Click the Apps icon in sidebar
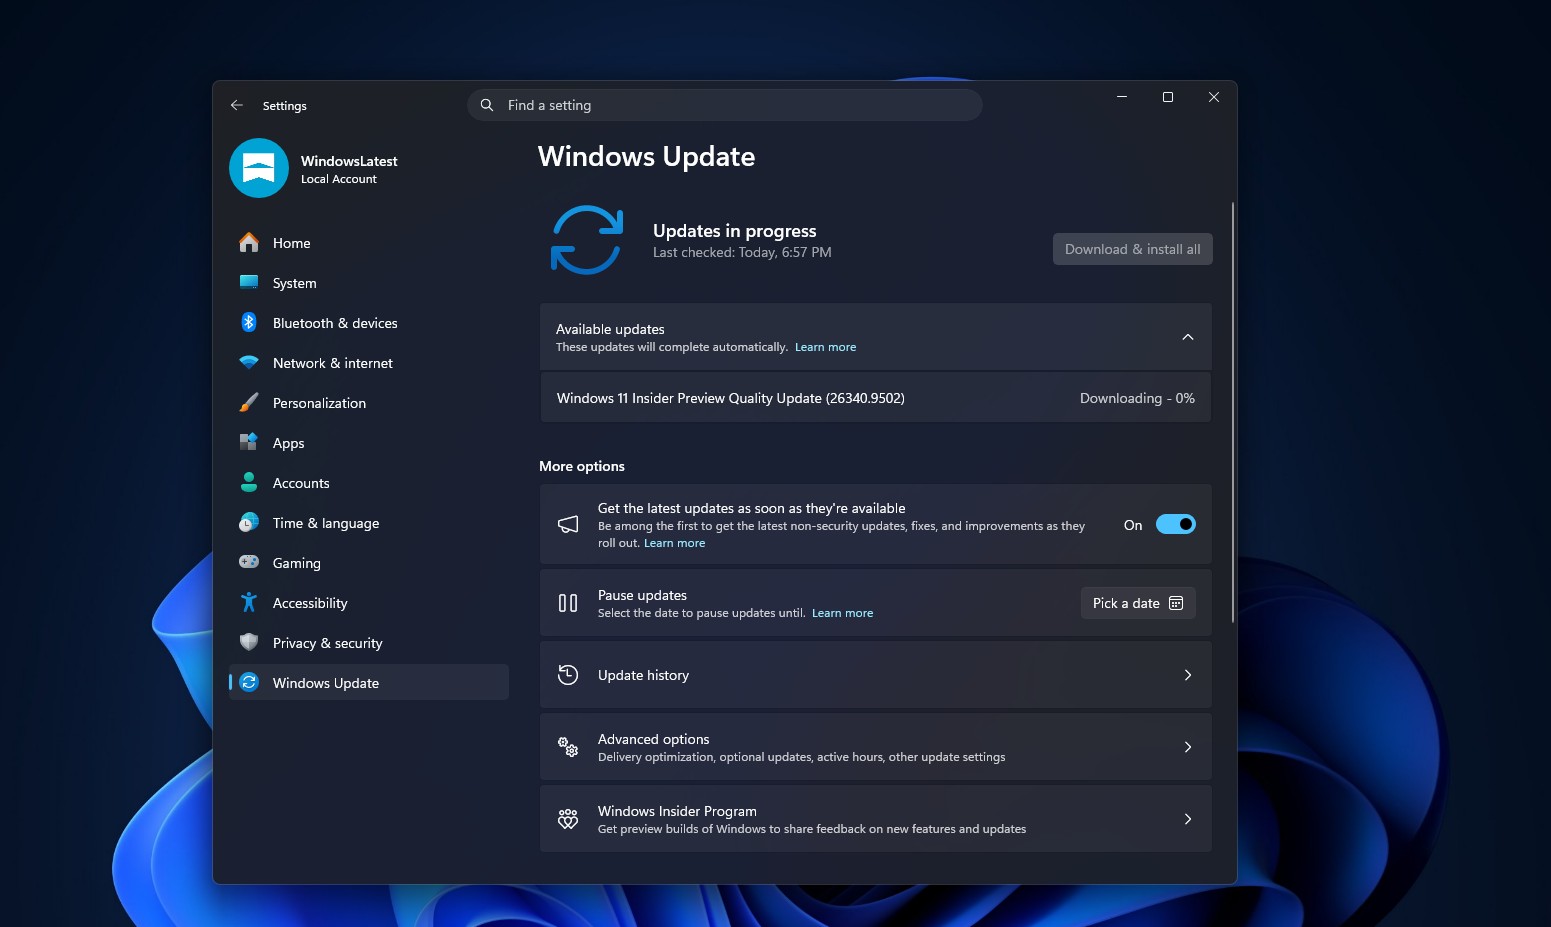The height and width of the screenshot is (927, 1551). click(249, 443)
